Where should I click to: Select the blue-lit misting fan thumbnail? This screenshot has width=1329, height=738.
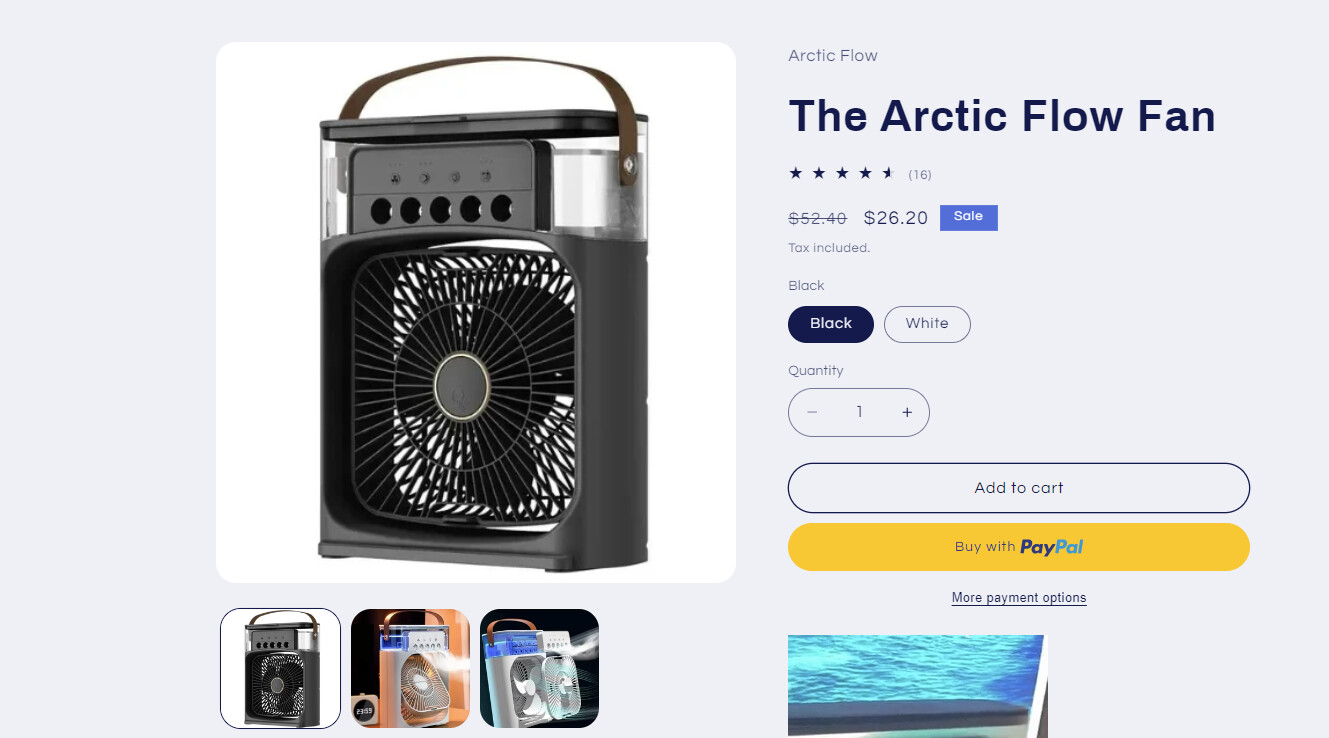(540, 668)
